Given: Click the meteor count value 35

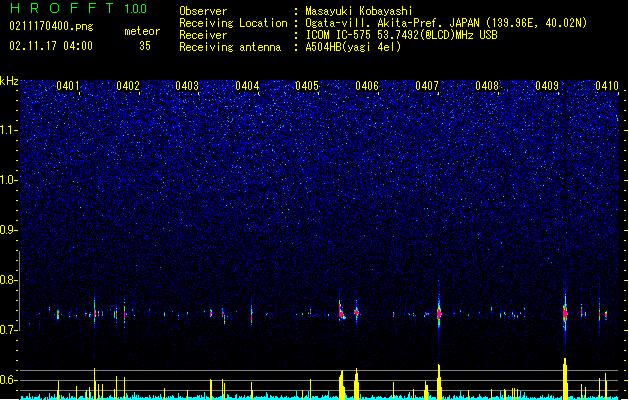Looking at the screenshot, I should [145, 46].
